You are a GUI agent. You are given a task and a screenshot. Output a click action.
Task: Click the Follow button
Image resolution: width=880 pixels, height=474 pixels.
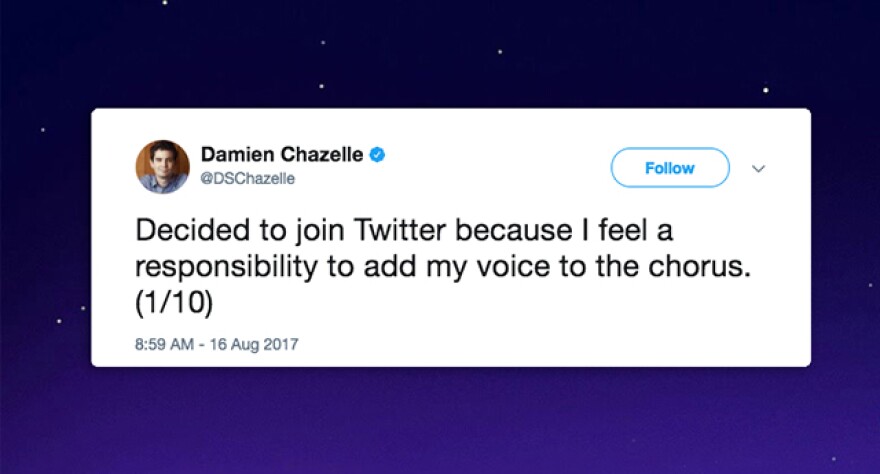(x=669, y=168)
